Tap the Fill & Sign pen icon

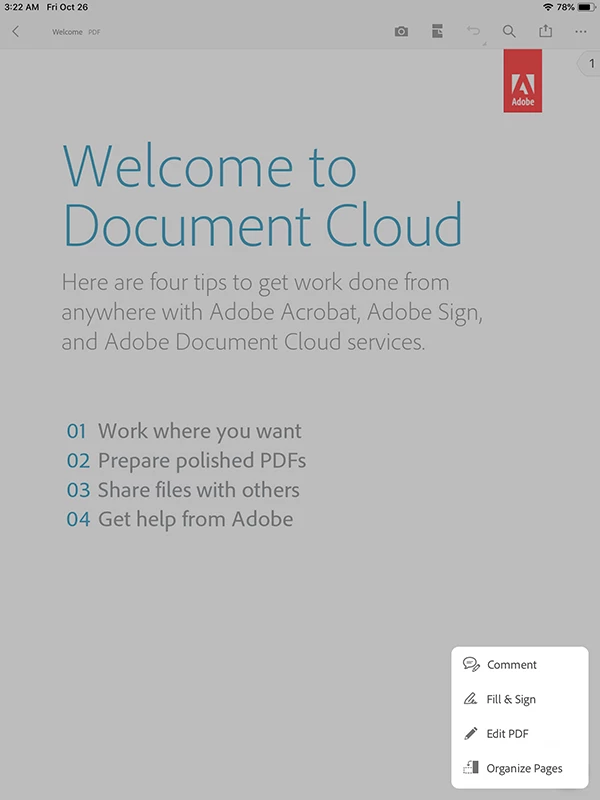click(x=470, y=698)
